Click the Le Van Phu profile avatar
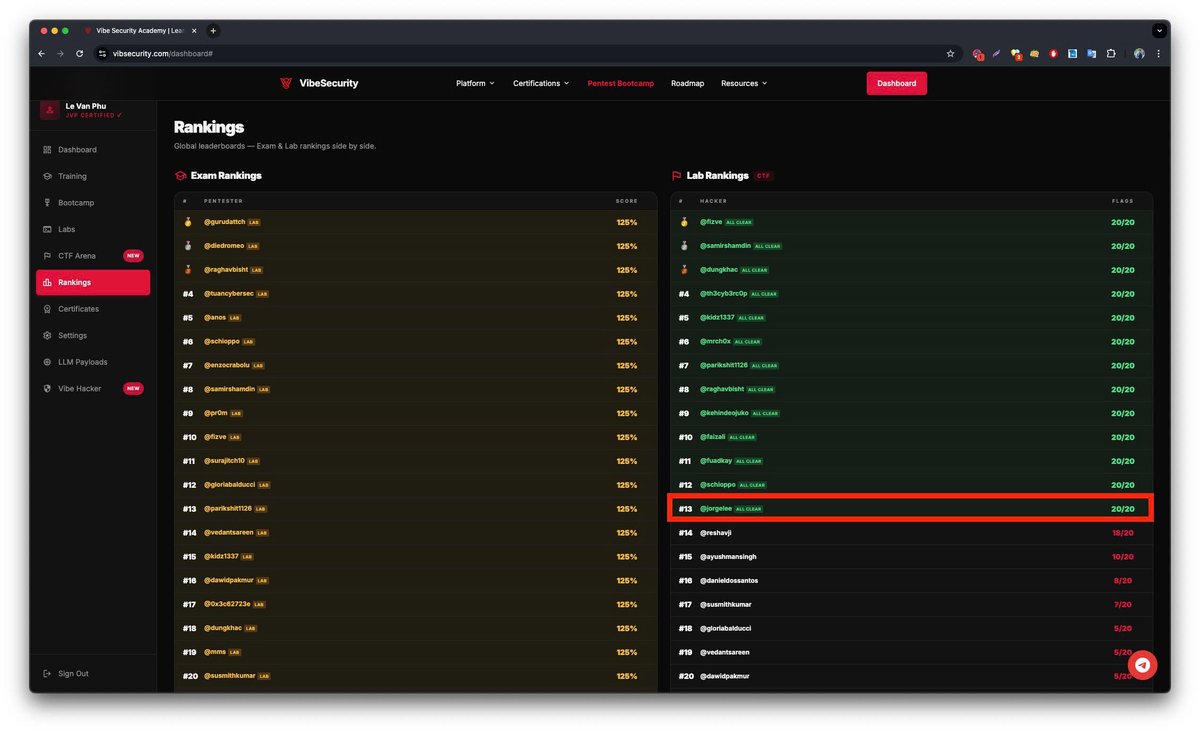This screenshot has width=1200, height=732. (x=50, y=110)
